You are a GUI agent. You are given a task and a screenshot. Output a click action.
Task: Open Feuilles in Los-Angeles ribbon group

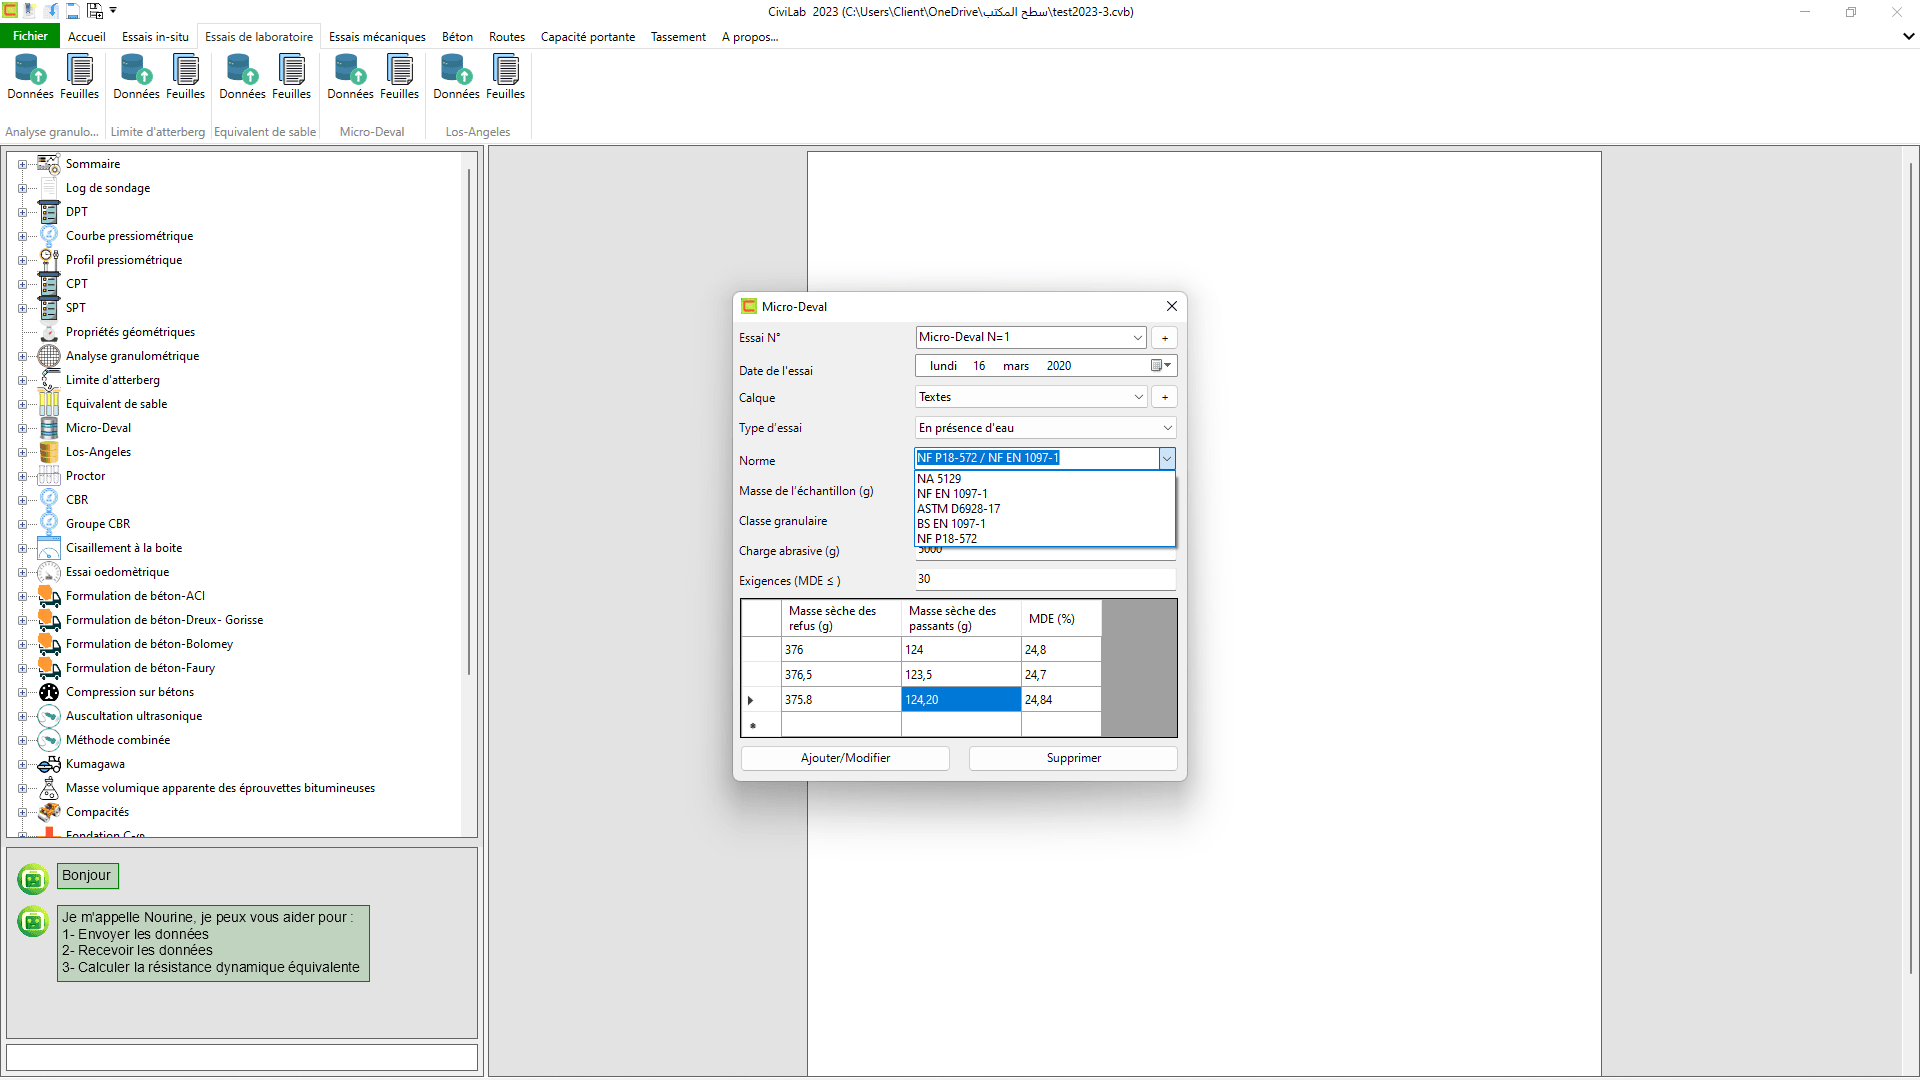[505, 77]
